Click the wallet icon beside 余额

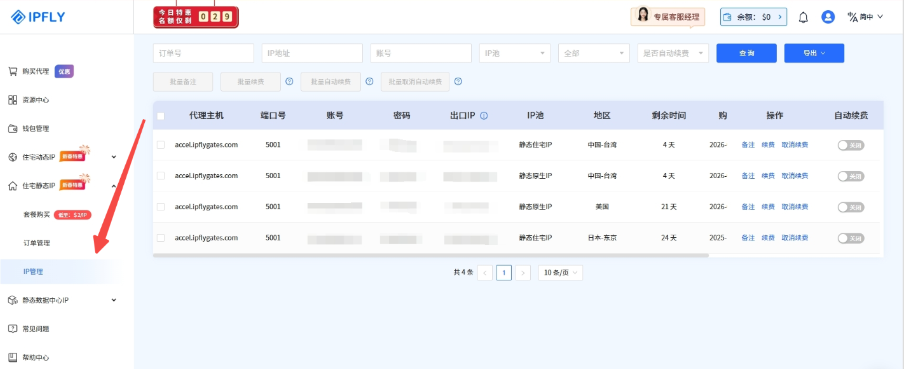(x=728, y=17)
